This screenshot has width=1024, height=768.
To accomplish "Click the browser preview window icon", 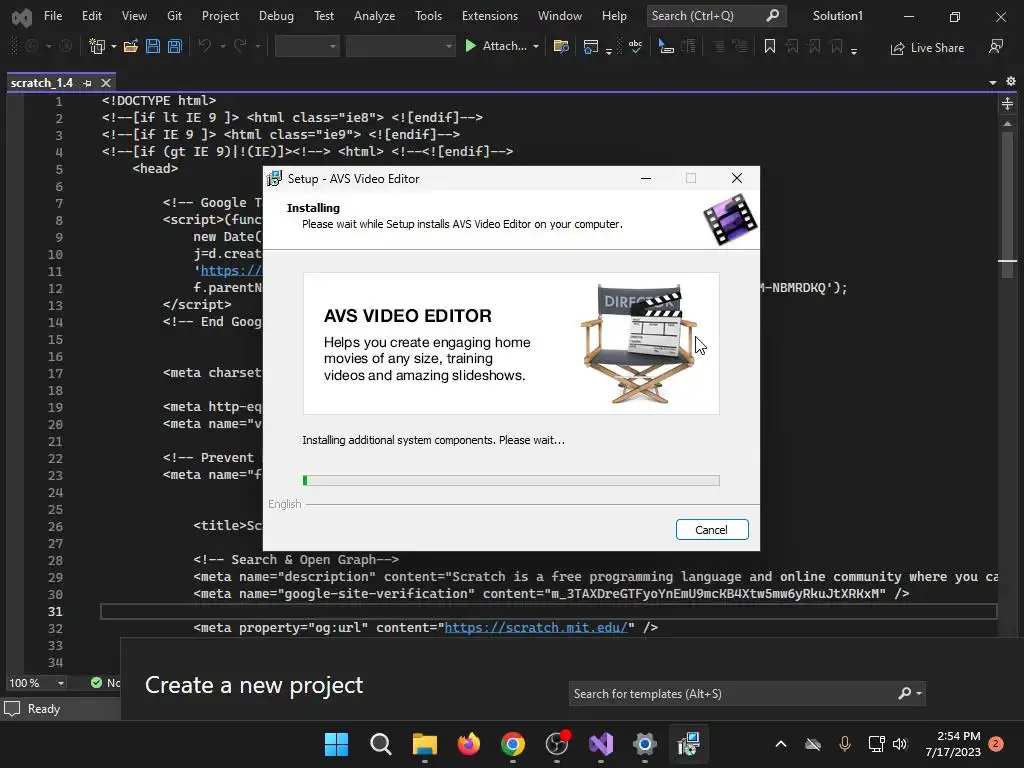I will pyautogui.click(x=590, y=46).
